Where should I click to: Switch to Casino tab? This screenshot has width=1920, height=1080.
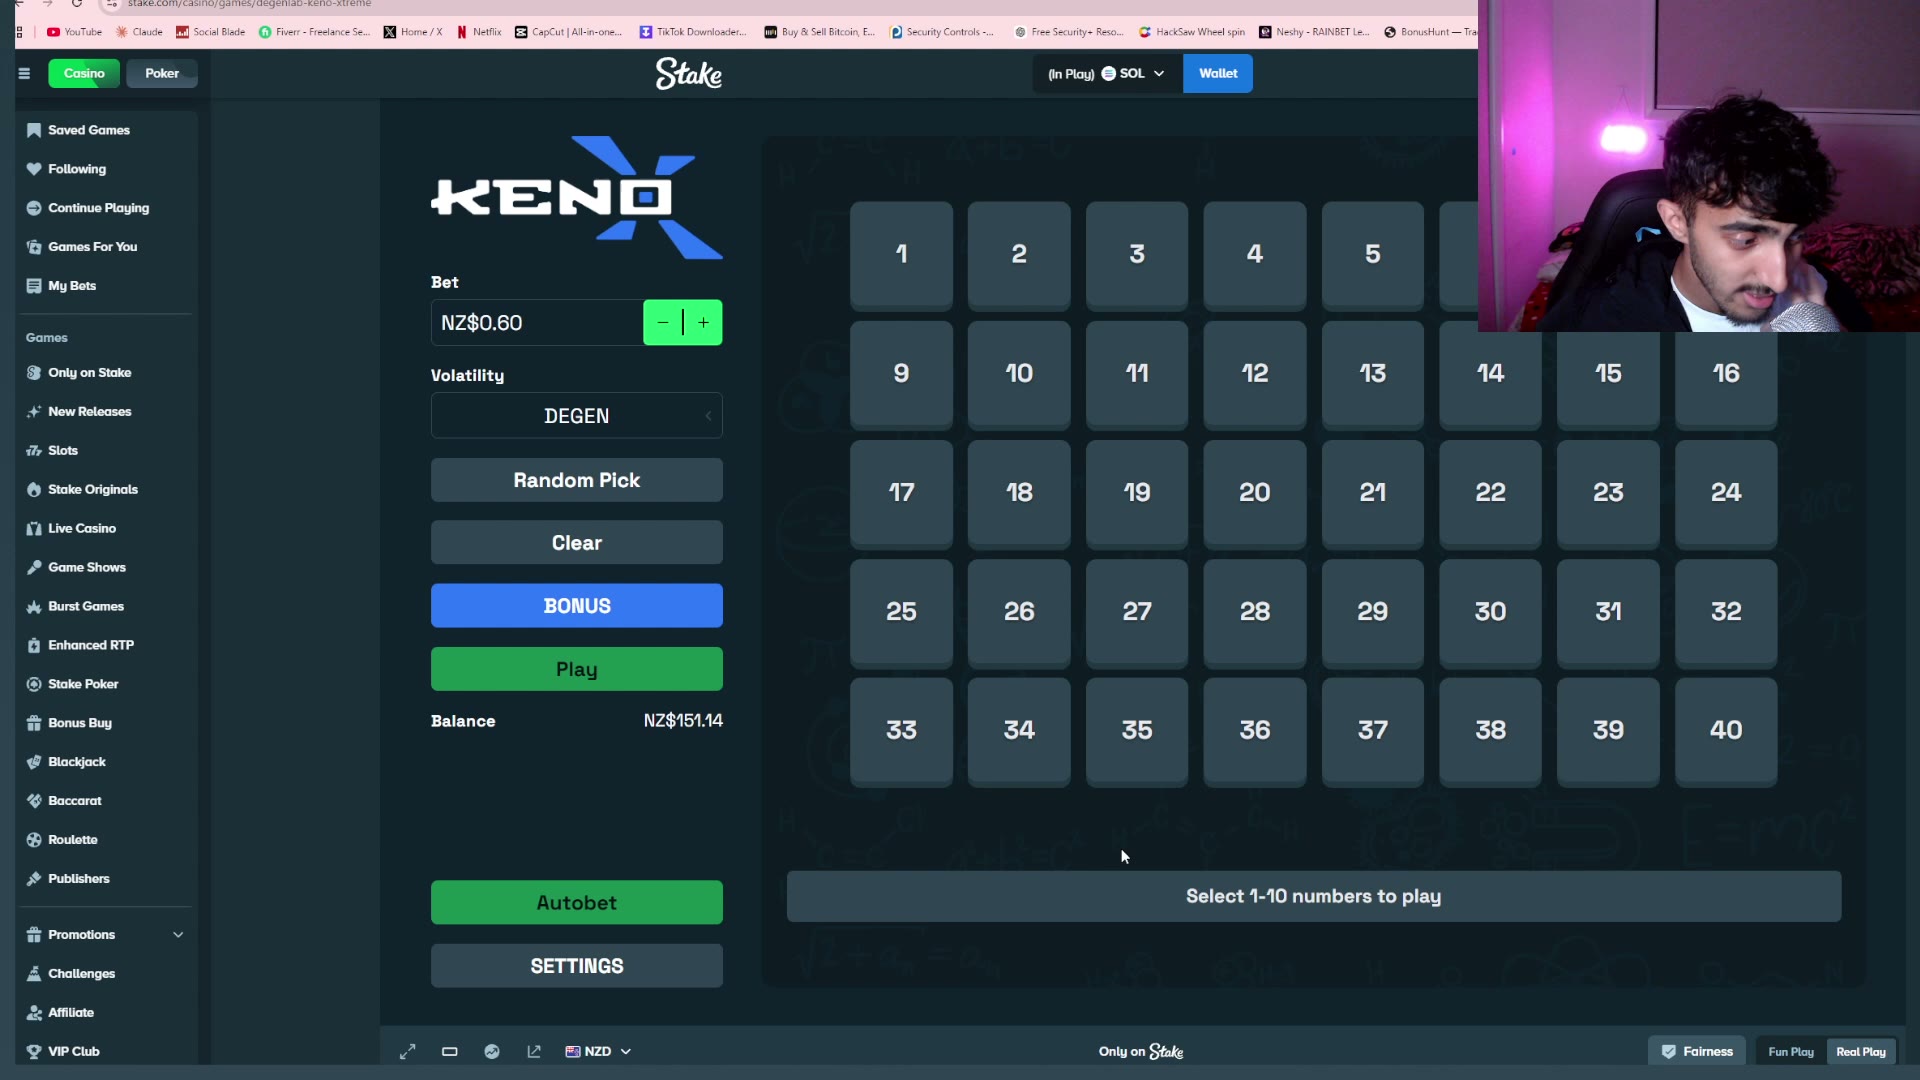(84, 73)
